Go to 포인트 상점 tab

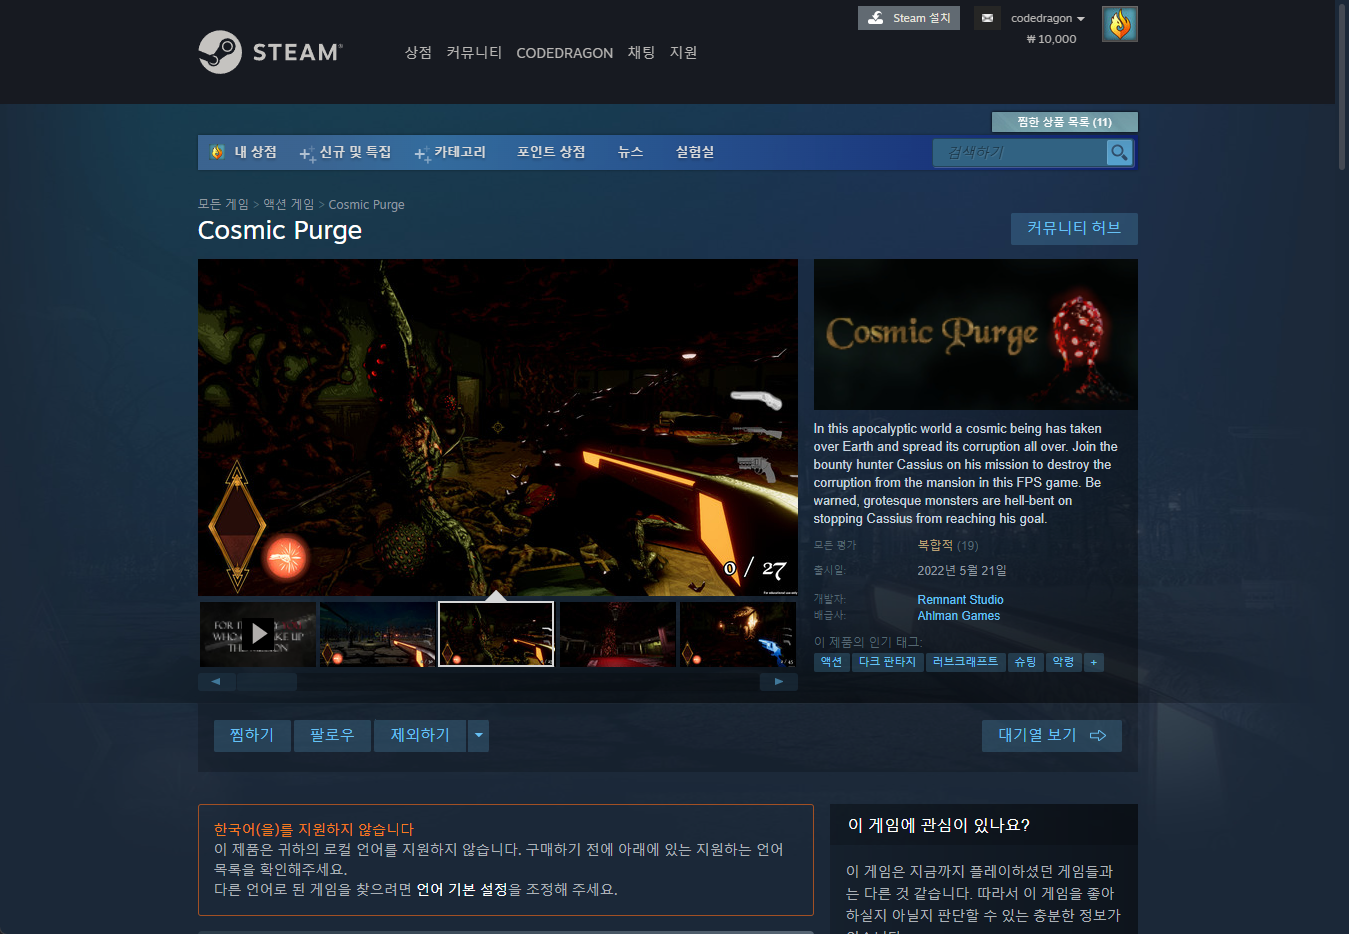[x=551, y=152]
